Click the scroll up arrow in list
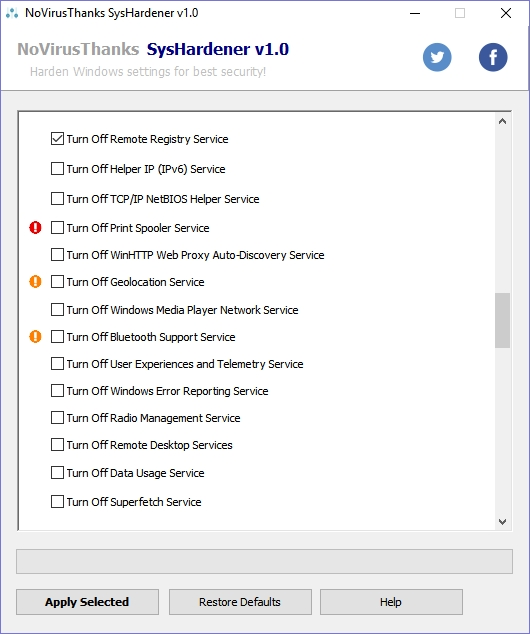This screenshot has height=634, width=530. 503,121
